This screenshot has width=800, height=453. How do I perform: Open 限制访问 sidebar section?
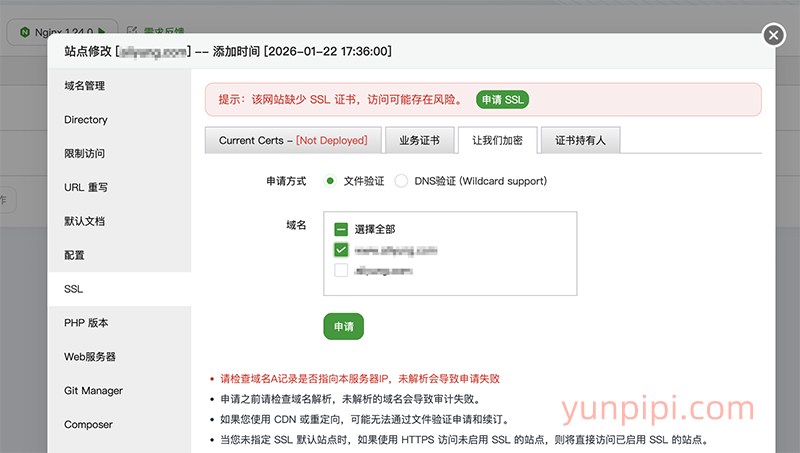(85, 154)
